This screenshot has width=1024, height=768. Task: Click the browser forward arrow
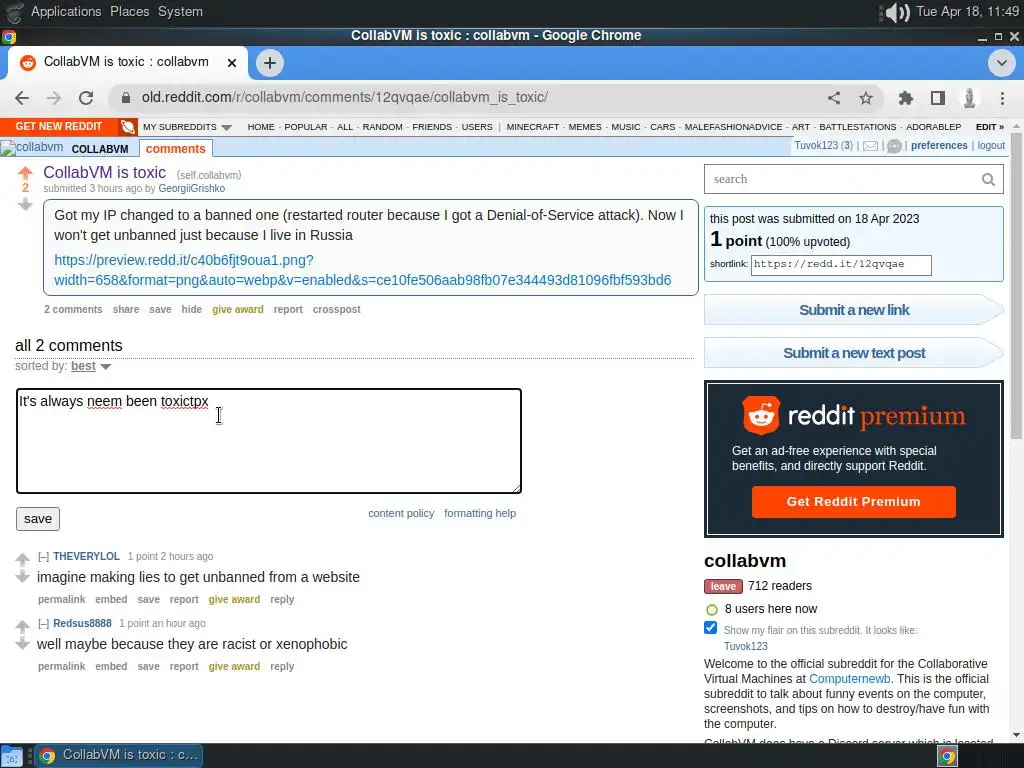54,98
